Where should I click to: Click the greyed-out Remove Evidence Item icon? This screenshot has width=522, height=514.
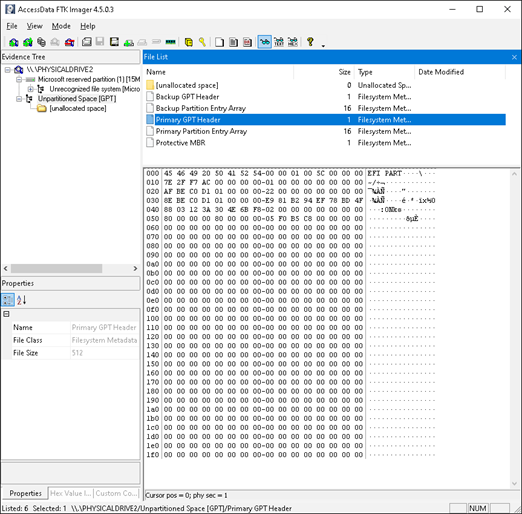tap(55, 42)
